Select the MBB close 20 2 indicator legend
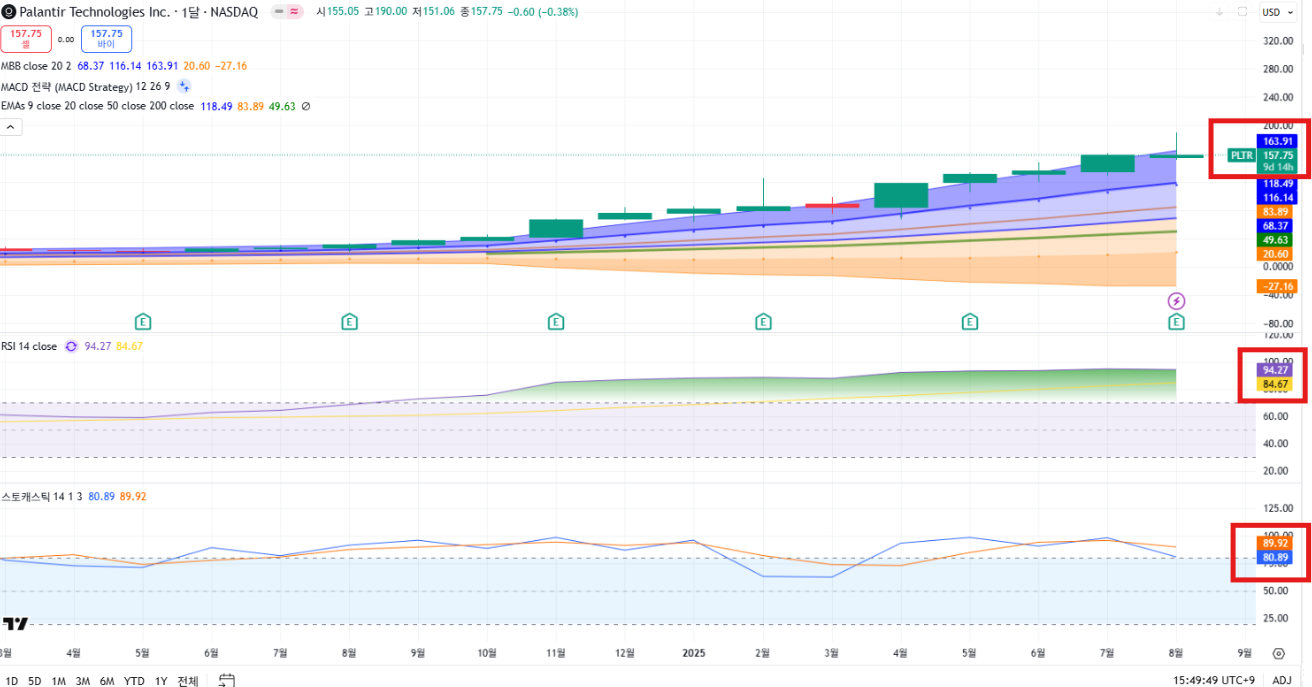The image size is (1312, 687). click(x=37, y=66)
